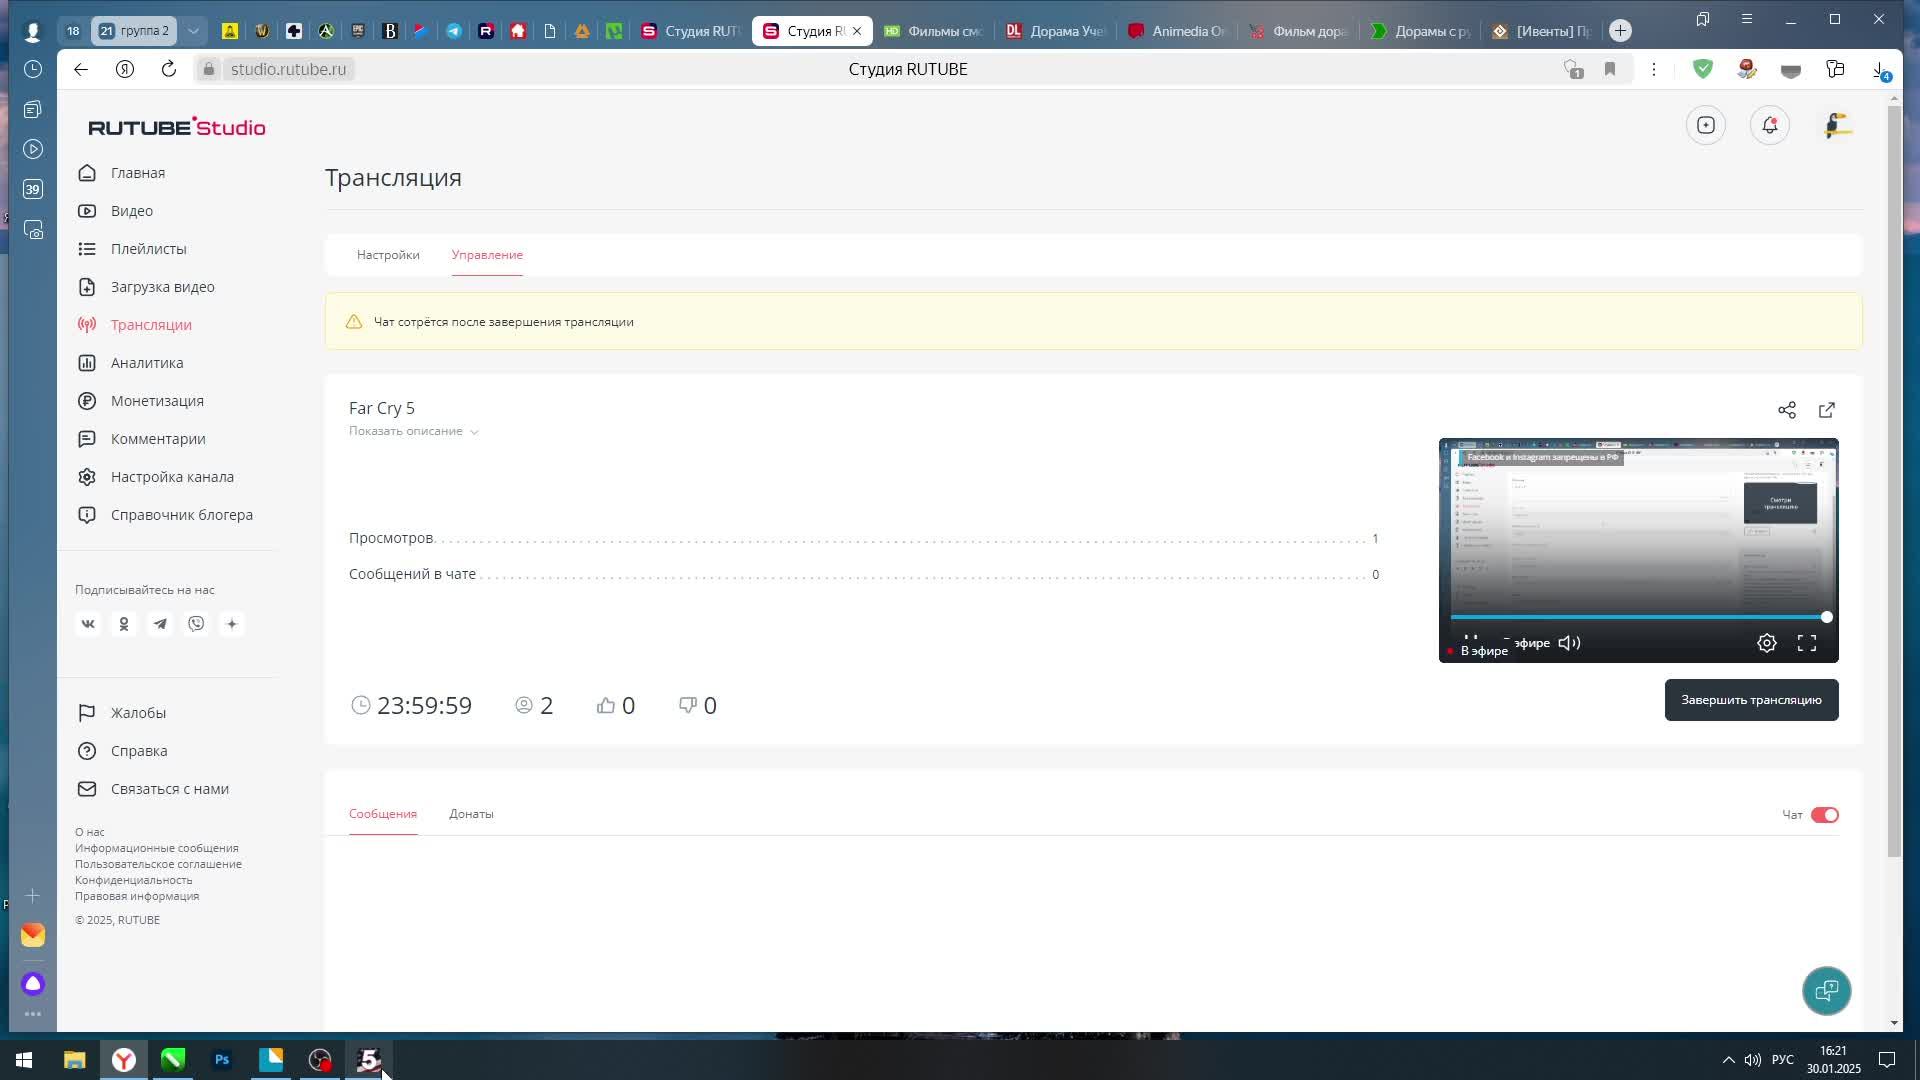Mute the stream player volume
The width and height of the screenshot is (1920, 1080).
coord(1569,643)
